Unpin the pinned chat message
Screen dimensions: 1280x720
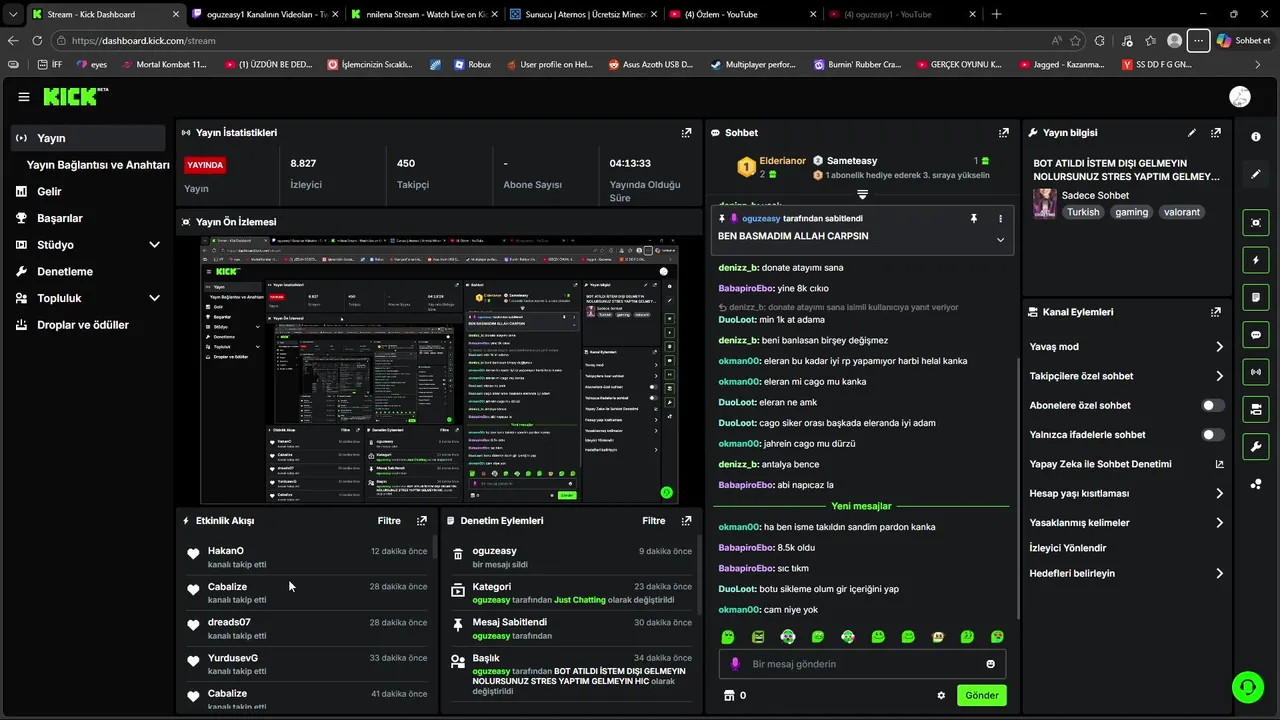[x=973, y=218]
